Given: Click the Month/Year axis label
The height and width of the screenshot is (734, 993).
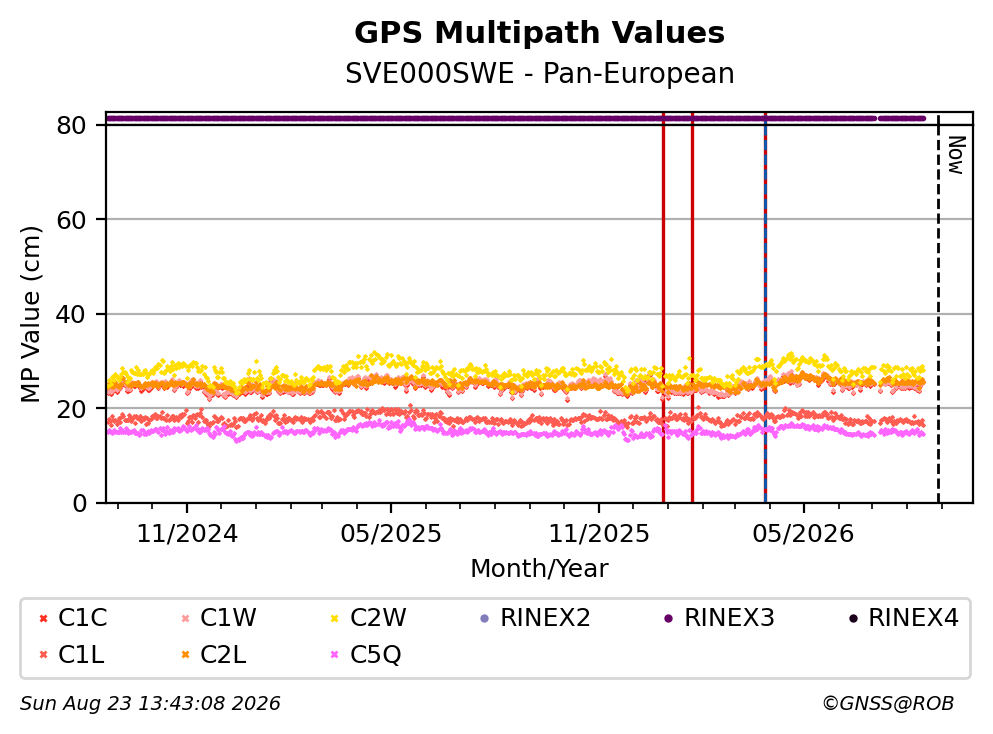Looking at the screenshot, I should click(x=539, y=569).
